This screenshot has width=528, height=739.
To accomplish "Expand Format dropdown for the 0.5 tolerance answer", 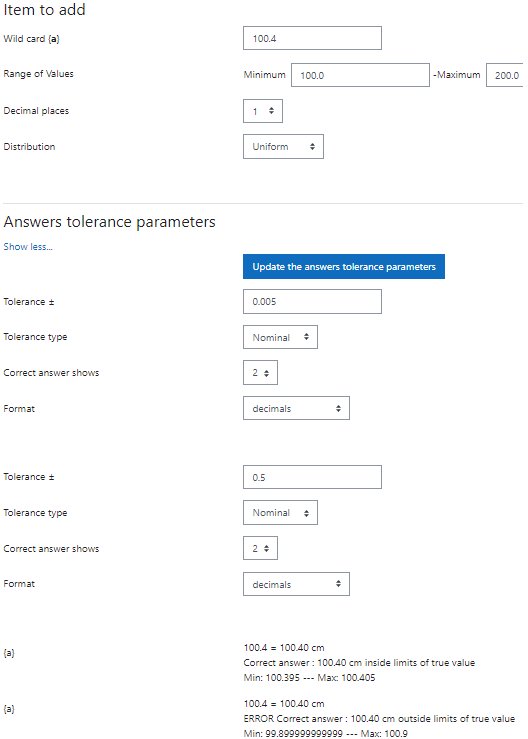I will click(x=296, y=584).
